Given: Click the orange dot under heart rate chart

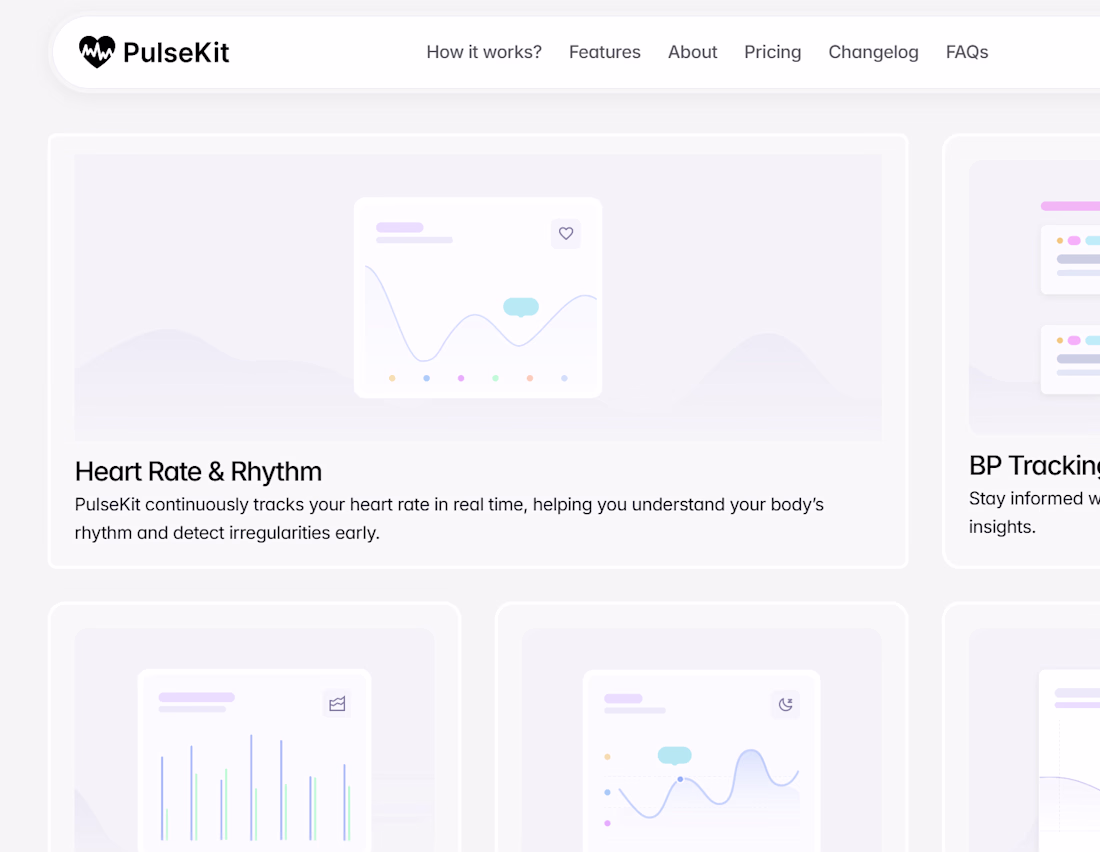Looking at the screenshot, I should click(x=392, y=378).
